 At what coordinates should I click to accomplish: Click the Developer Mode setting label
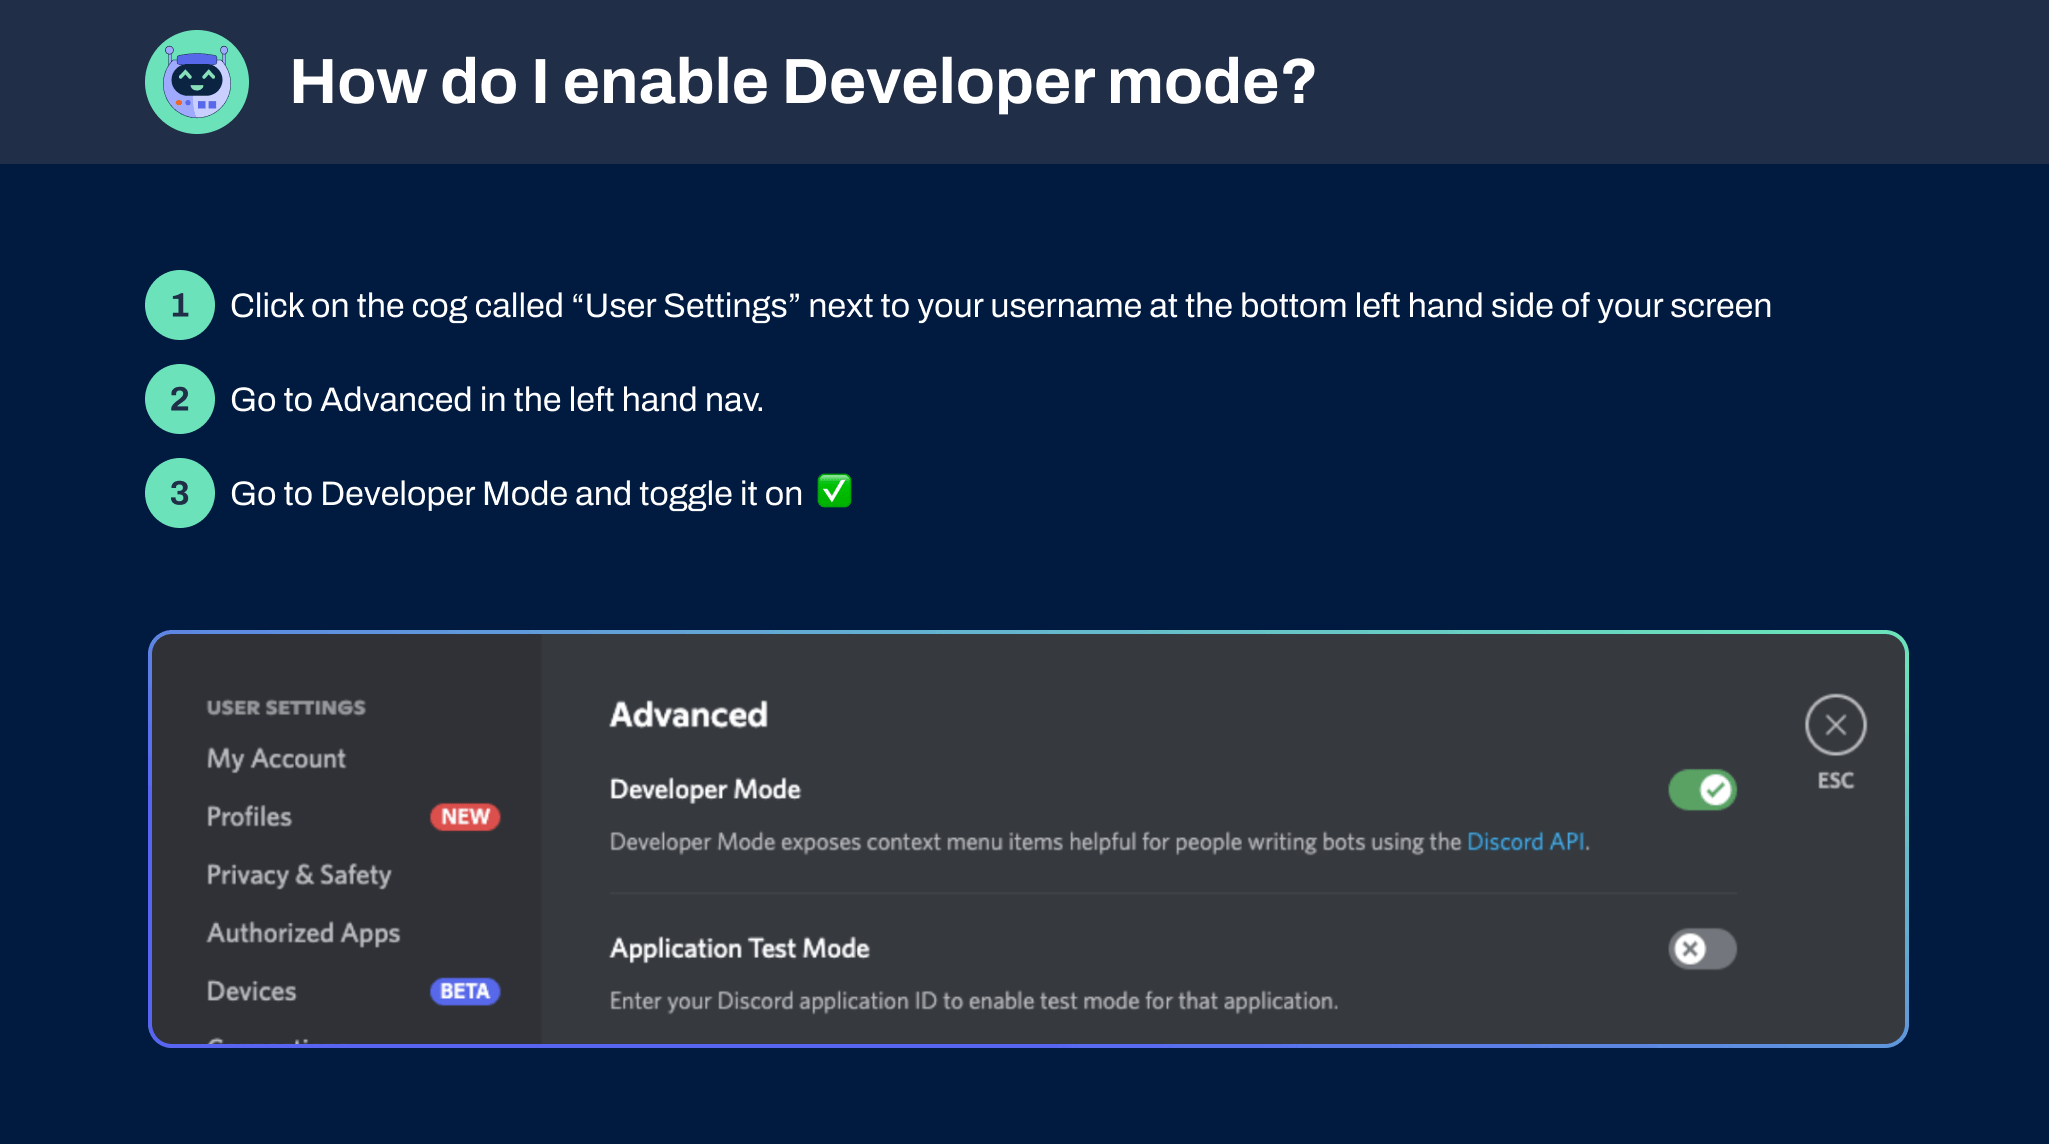coord(705,790)
